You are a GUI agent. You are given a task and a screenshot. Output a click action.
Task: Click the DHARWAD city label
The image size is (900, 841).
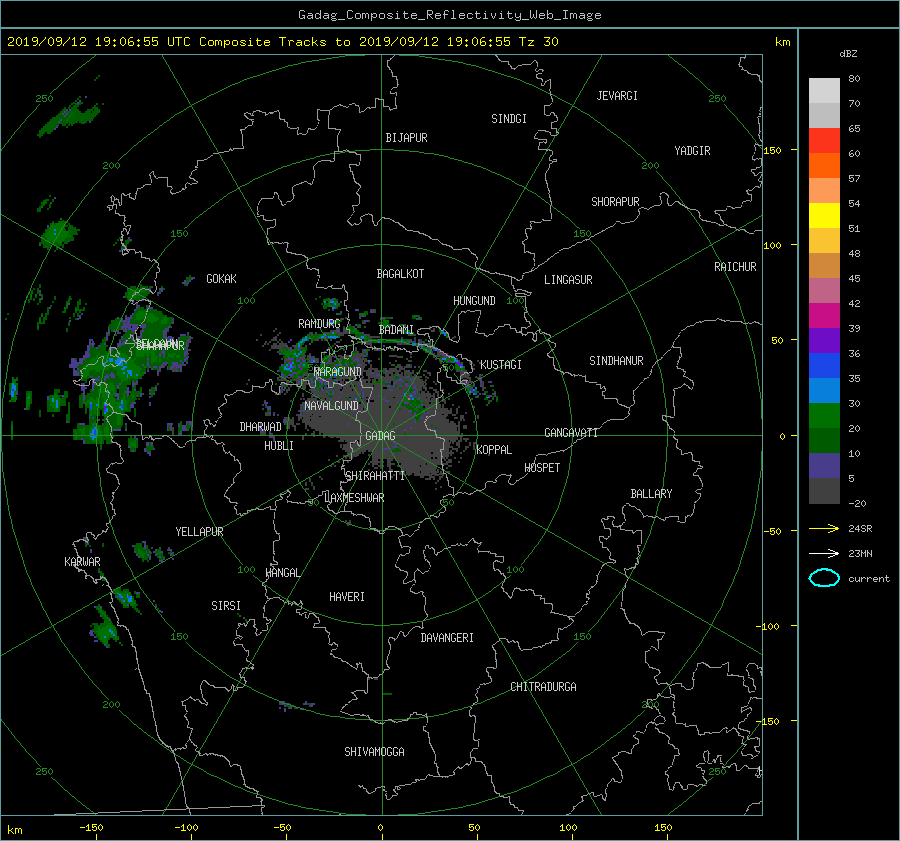click(x=260, y=427)
